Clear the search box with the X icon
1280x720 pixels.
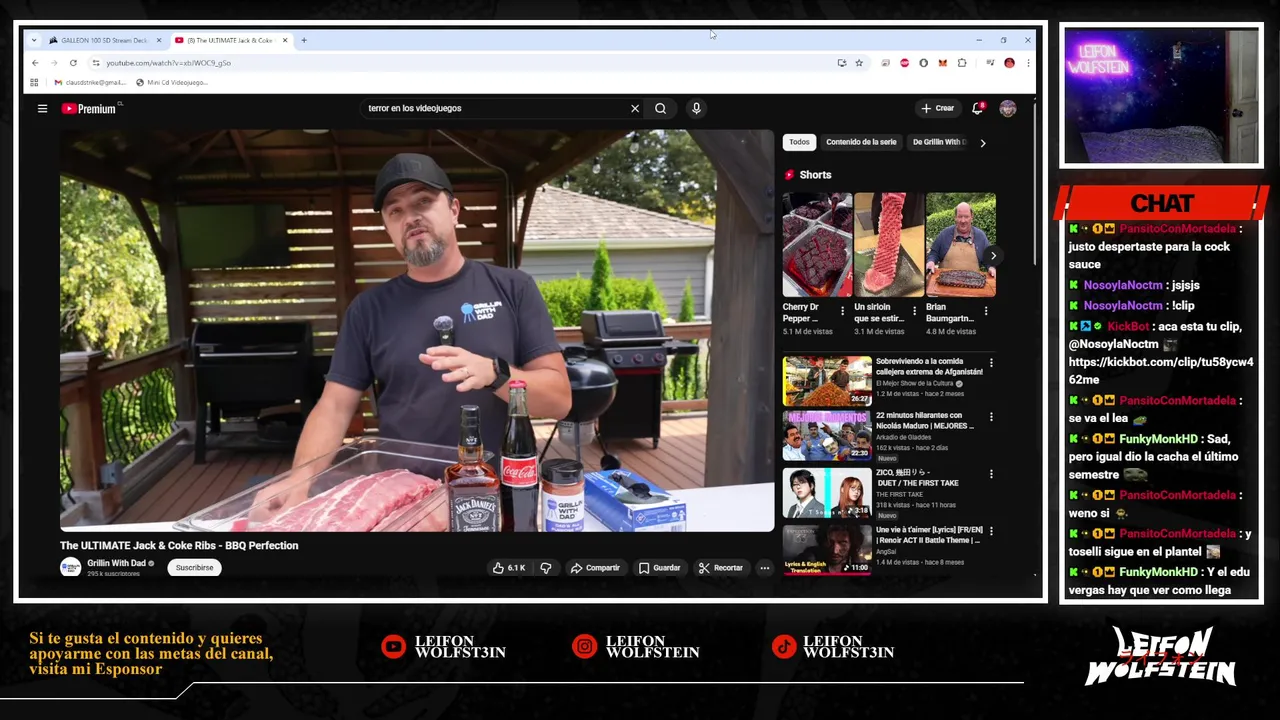[x=634, y=108]
